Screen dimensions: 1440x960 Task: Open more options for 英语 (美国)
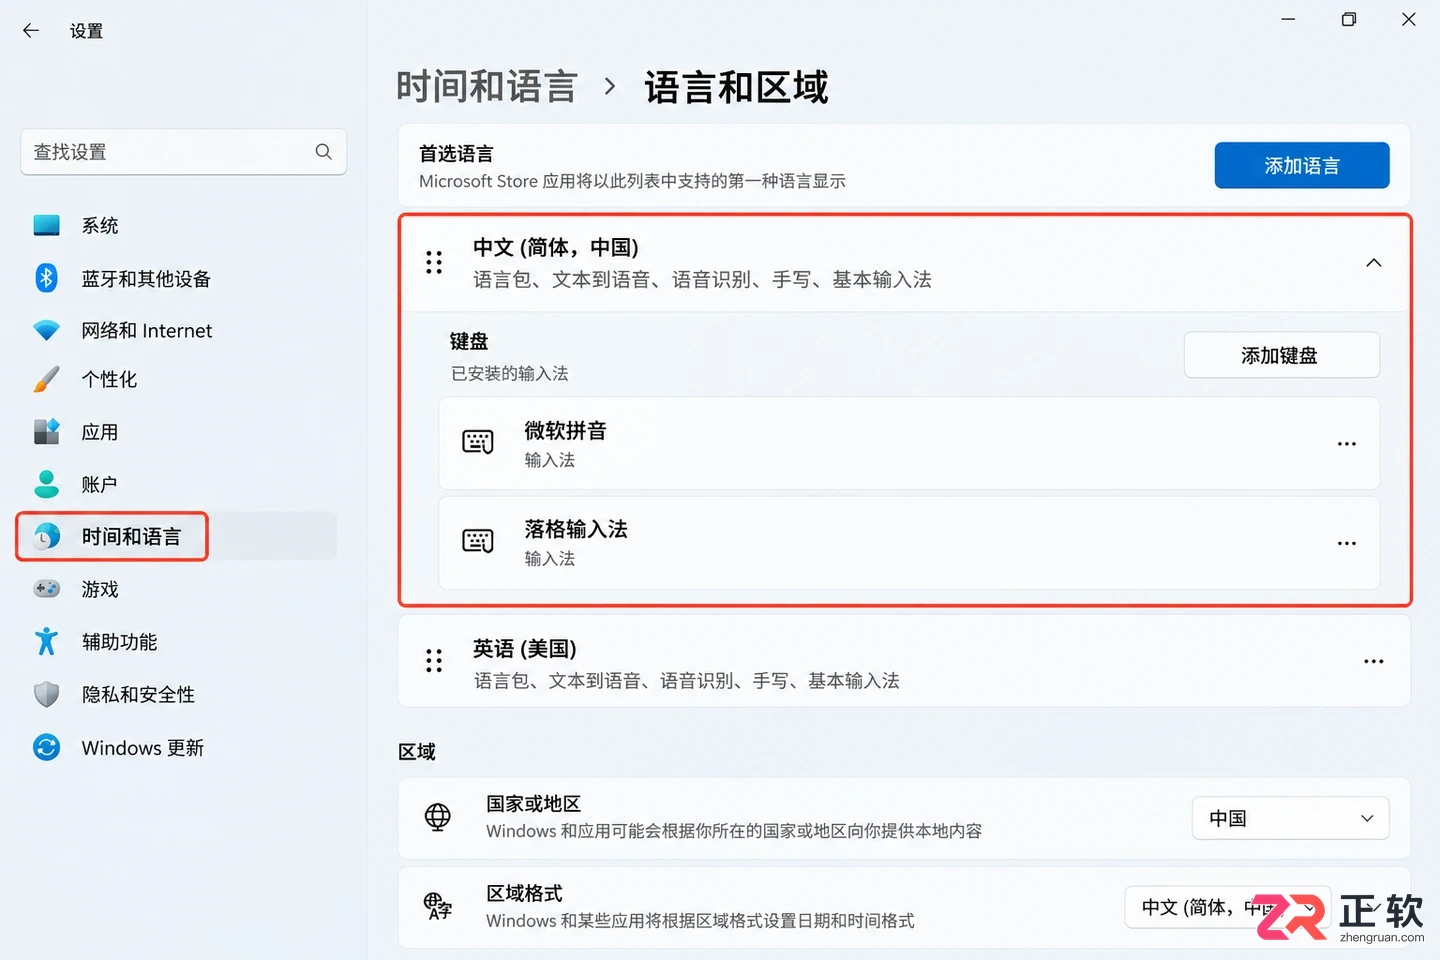(x=1374, y=661)
